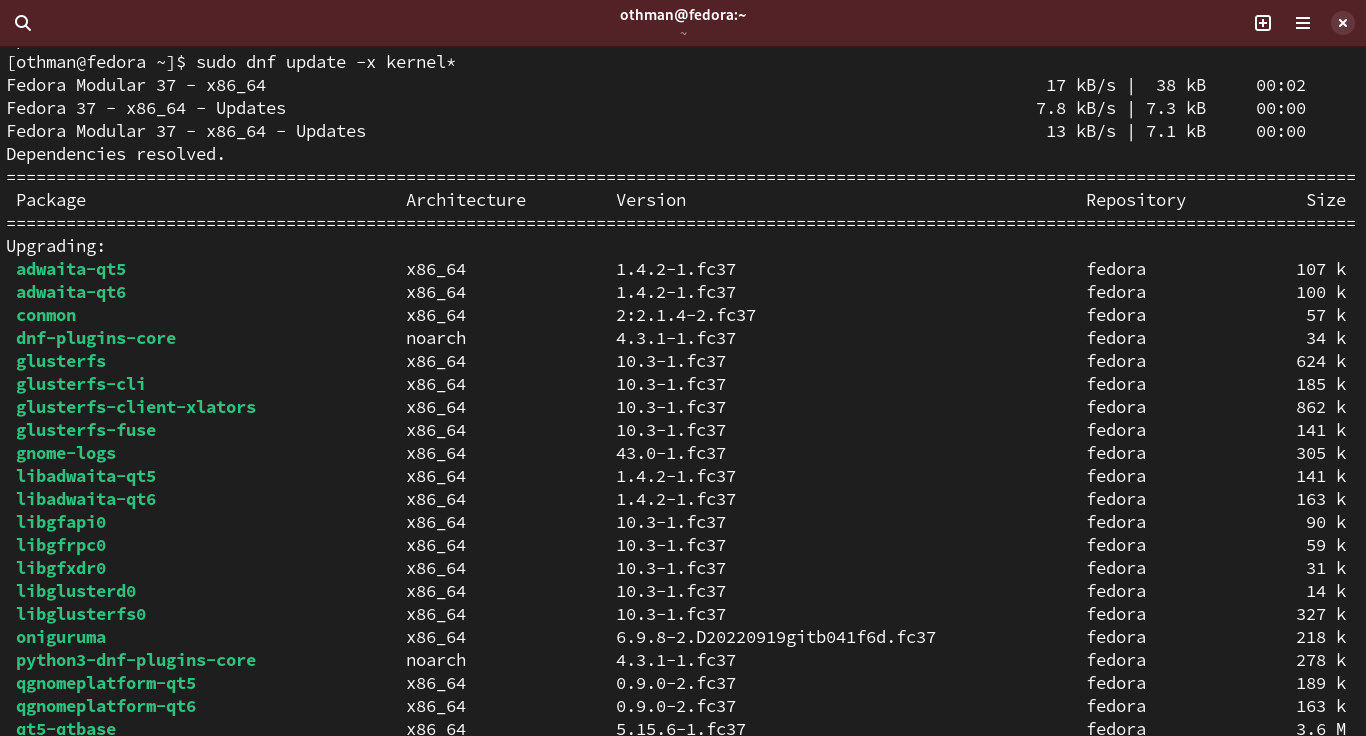The image size is (1366, 736).
Task: Click the qgnomeplatform-qt6 package name
Action: point(106,706)
